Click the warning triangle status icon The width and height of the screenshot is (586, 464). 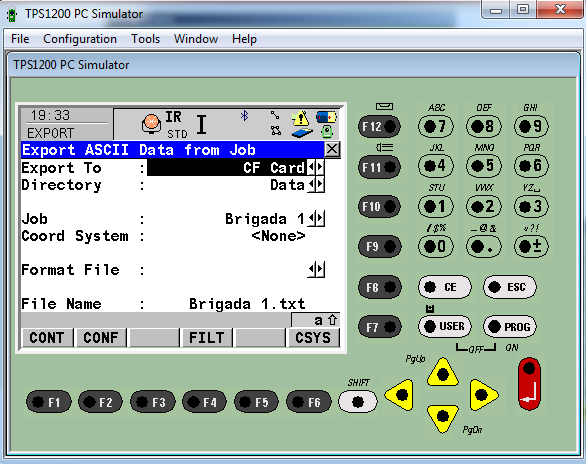point(300,118)
